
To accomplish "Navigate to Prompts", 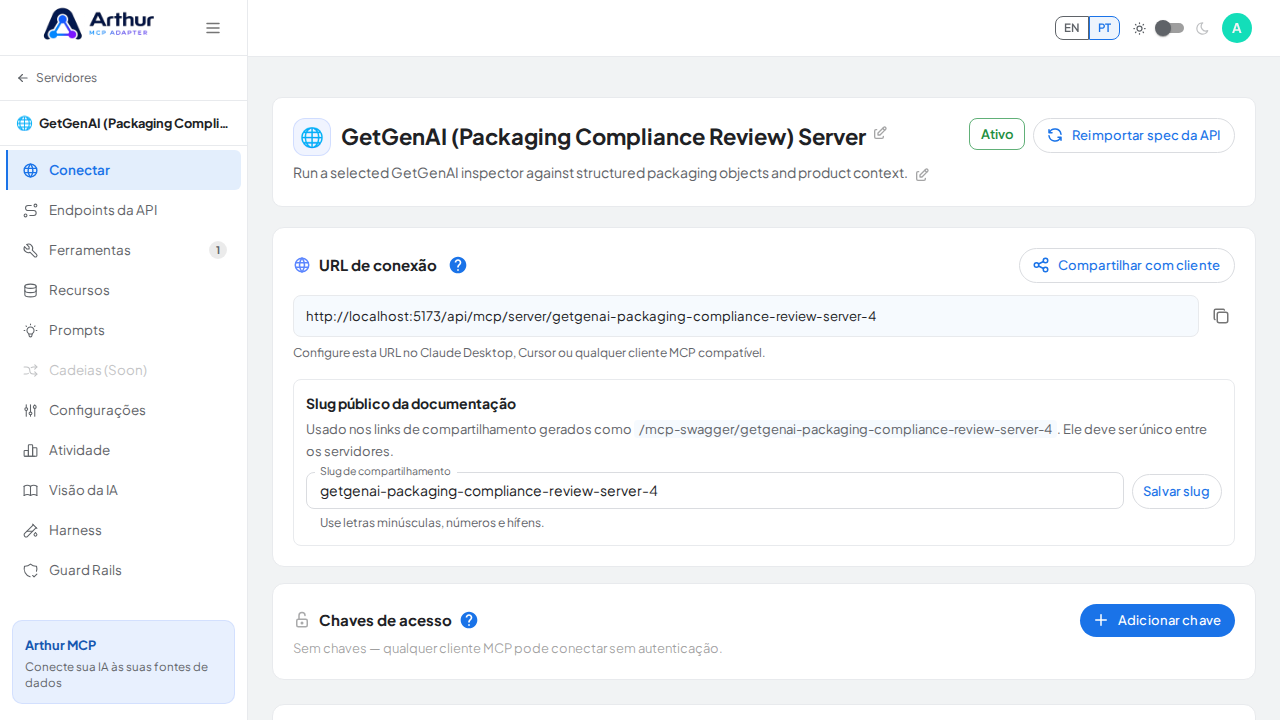I will [x=124, y=330].
